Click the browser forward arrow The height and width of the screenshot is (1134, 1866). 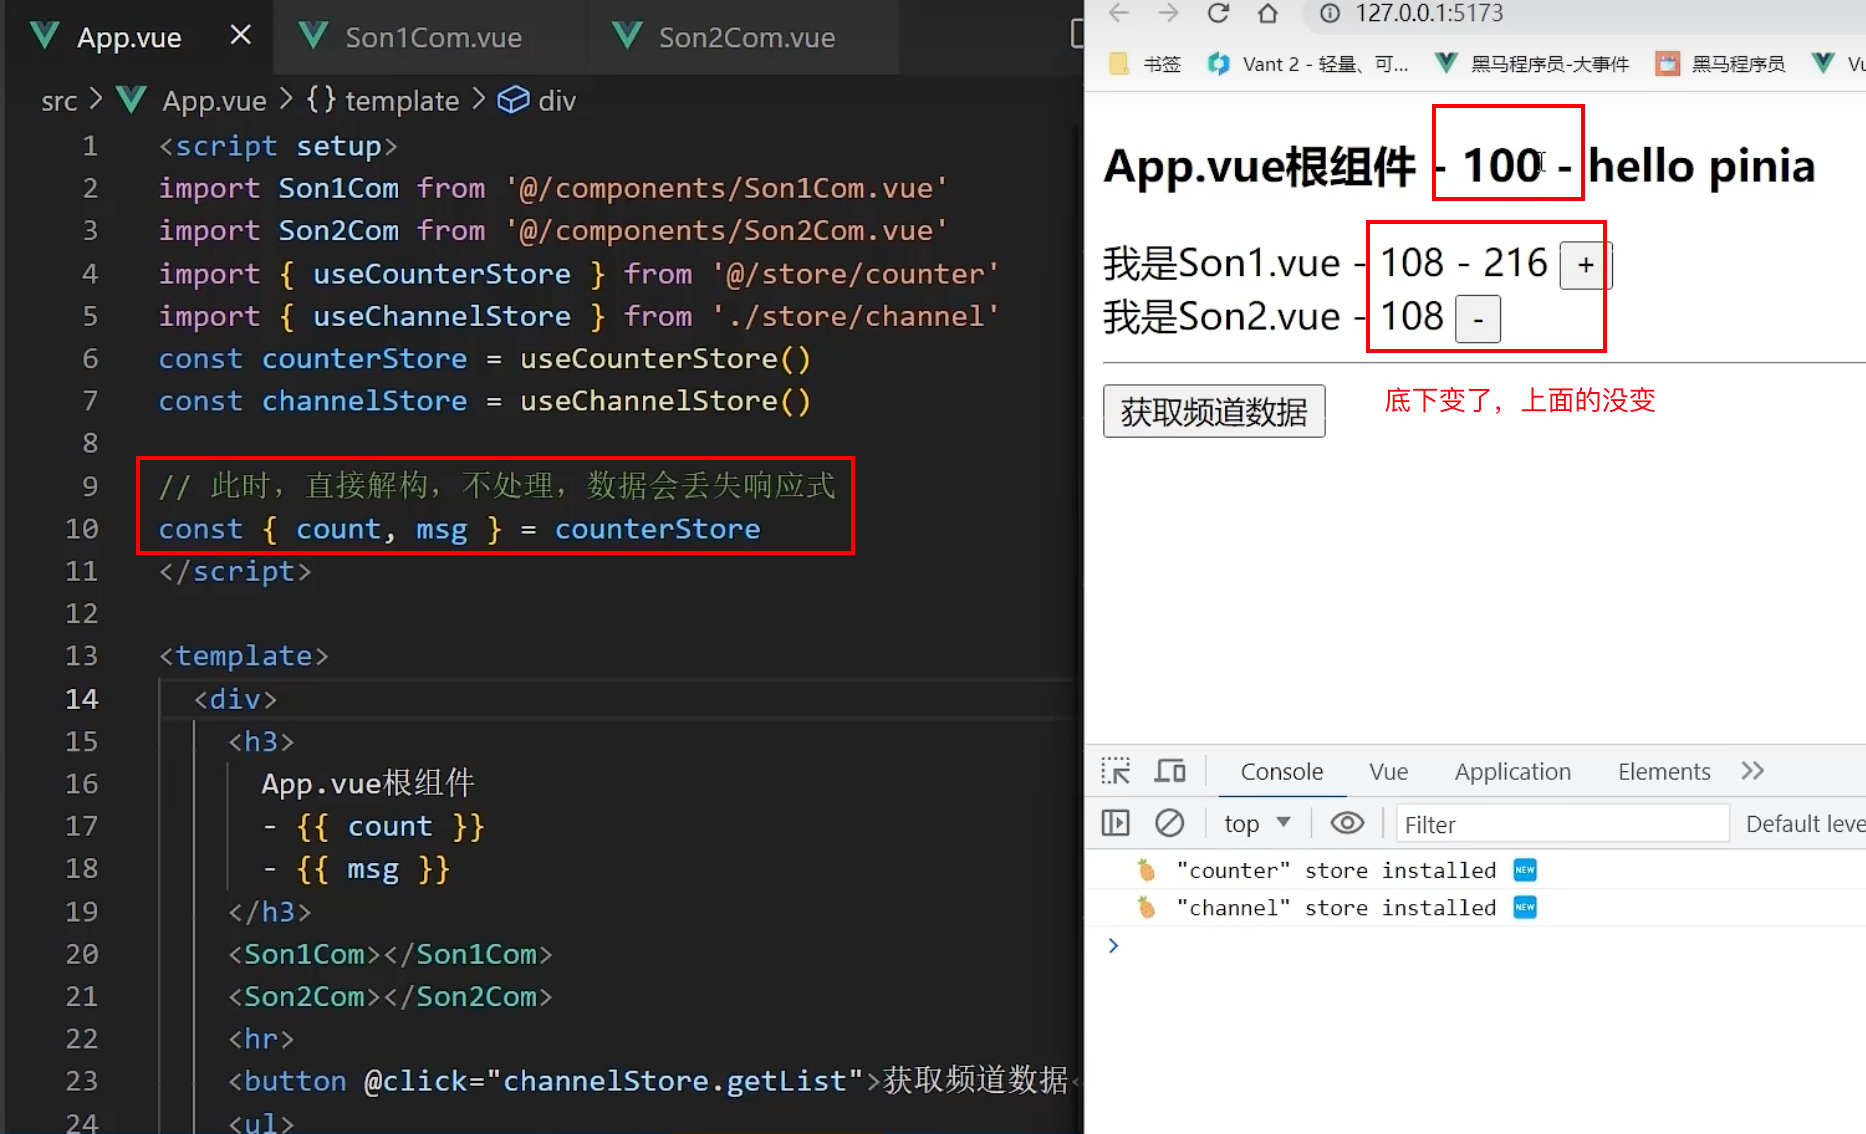tap(1167, 13)
